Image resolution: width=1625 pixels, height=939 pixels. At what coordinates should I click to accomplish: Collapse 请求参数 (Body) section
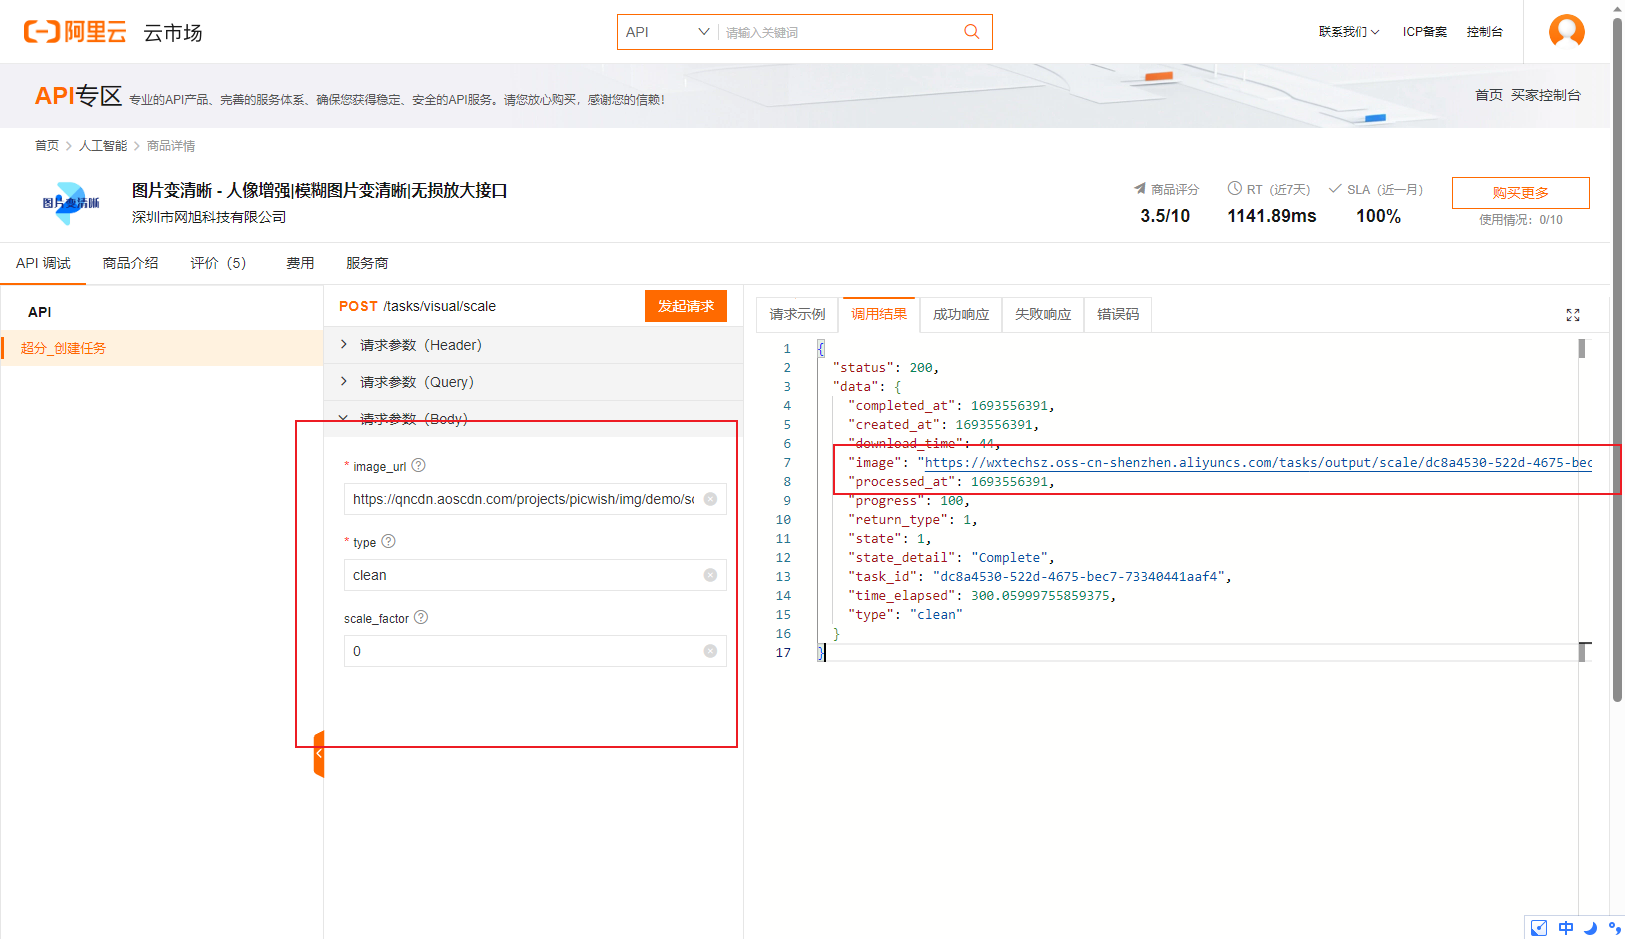coord(533,419)
